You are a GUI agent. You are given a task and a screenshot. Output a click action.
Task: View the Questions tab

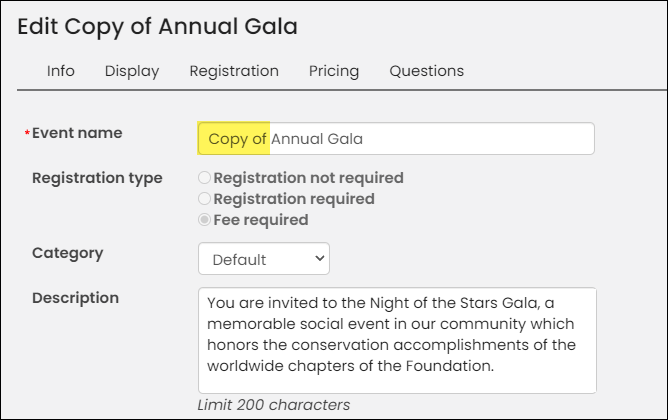point(426,71)
